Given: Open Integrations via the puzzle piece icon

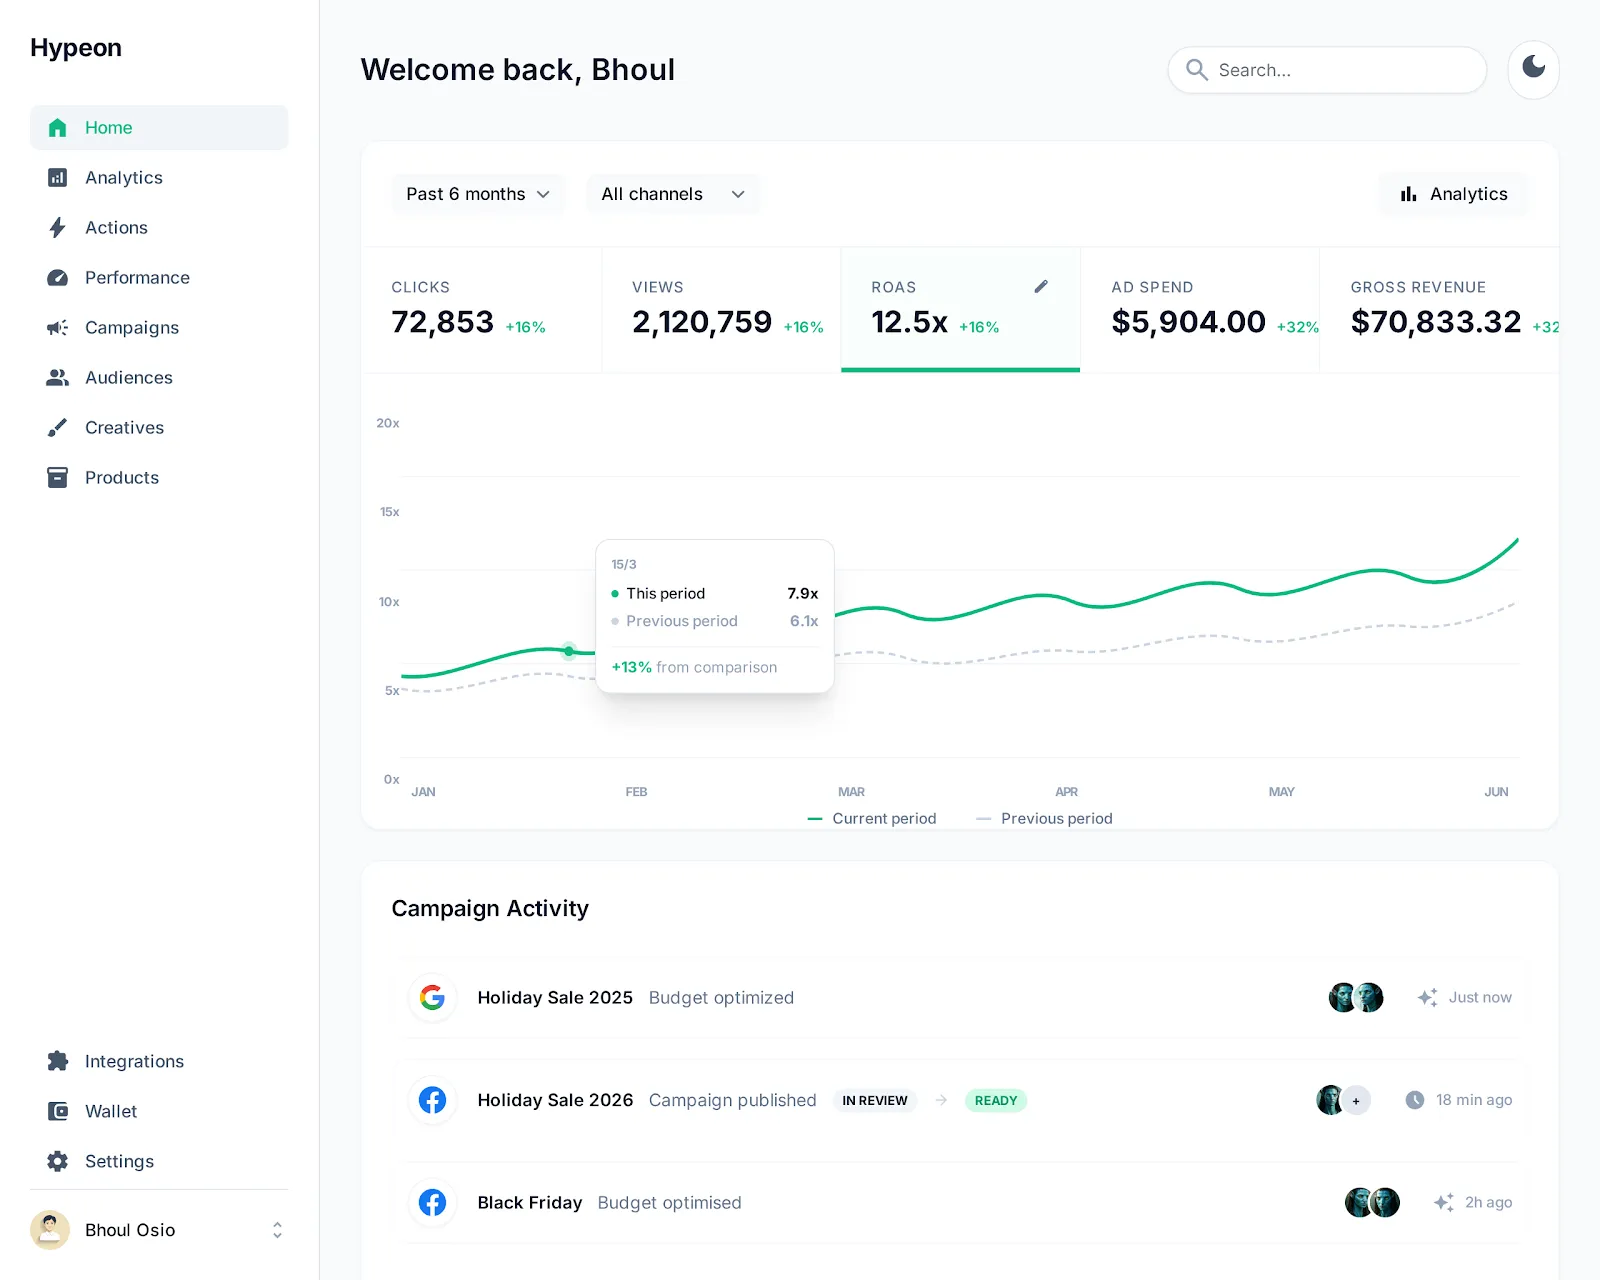Looking at the screenshot, I should click(57, 1061).
